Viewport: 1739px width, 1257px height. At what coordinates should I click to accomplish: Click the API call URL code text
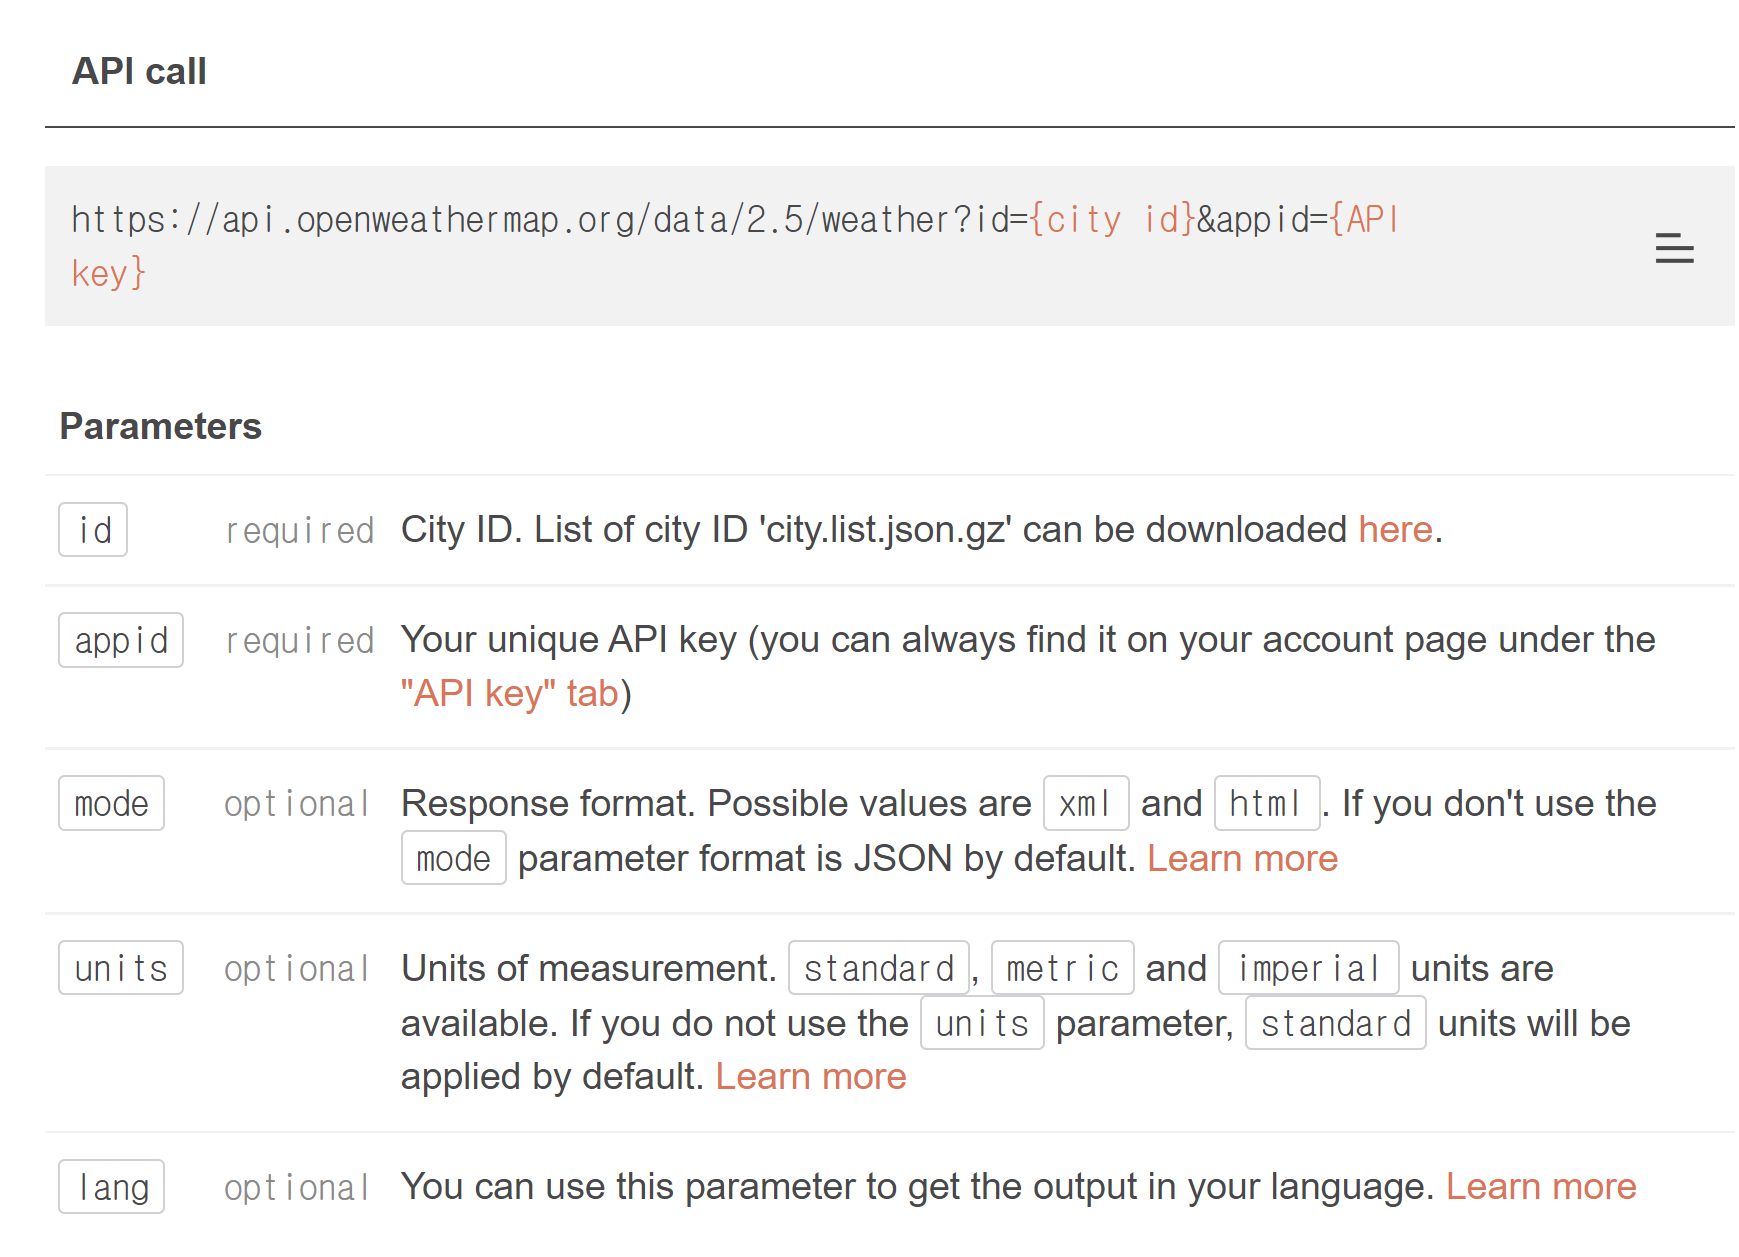coord(735,246)
